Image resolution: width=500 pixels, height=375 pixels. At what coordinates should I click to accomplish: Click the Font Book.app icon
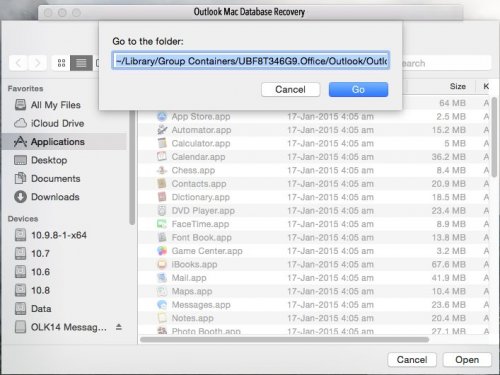click(x=162, y=237)
